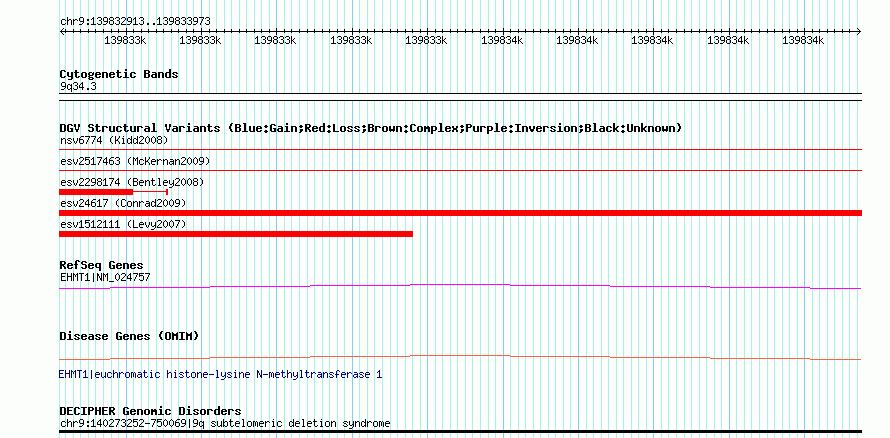Select the black DECIPHER disorder bar

pyautogui.click(x=460, y=432)
